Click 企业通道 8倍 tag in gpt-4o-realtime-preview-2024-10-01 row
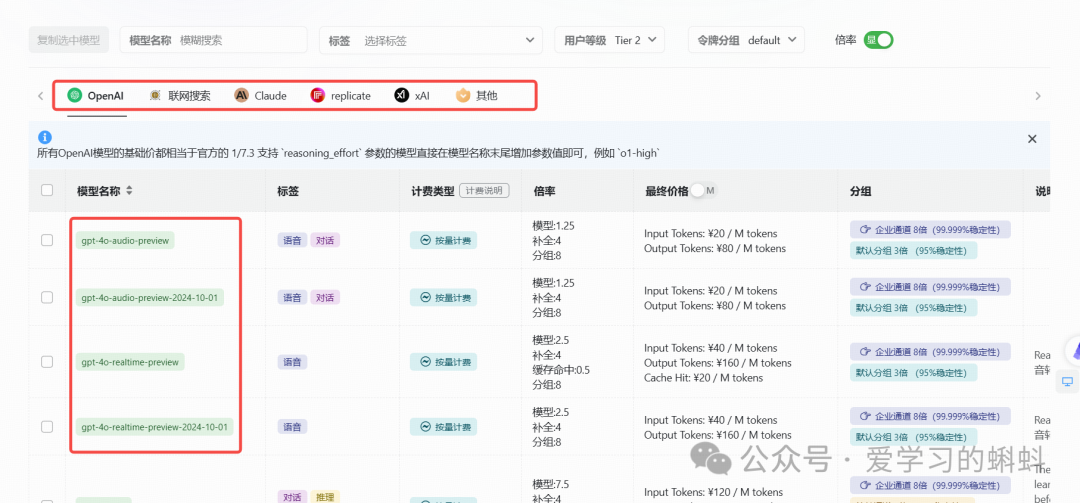Image resolution: width=1080 pixels, height=503 pixels. tap(930, 416)
